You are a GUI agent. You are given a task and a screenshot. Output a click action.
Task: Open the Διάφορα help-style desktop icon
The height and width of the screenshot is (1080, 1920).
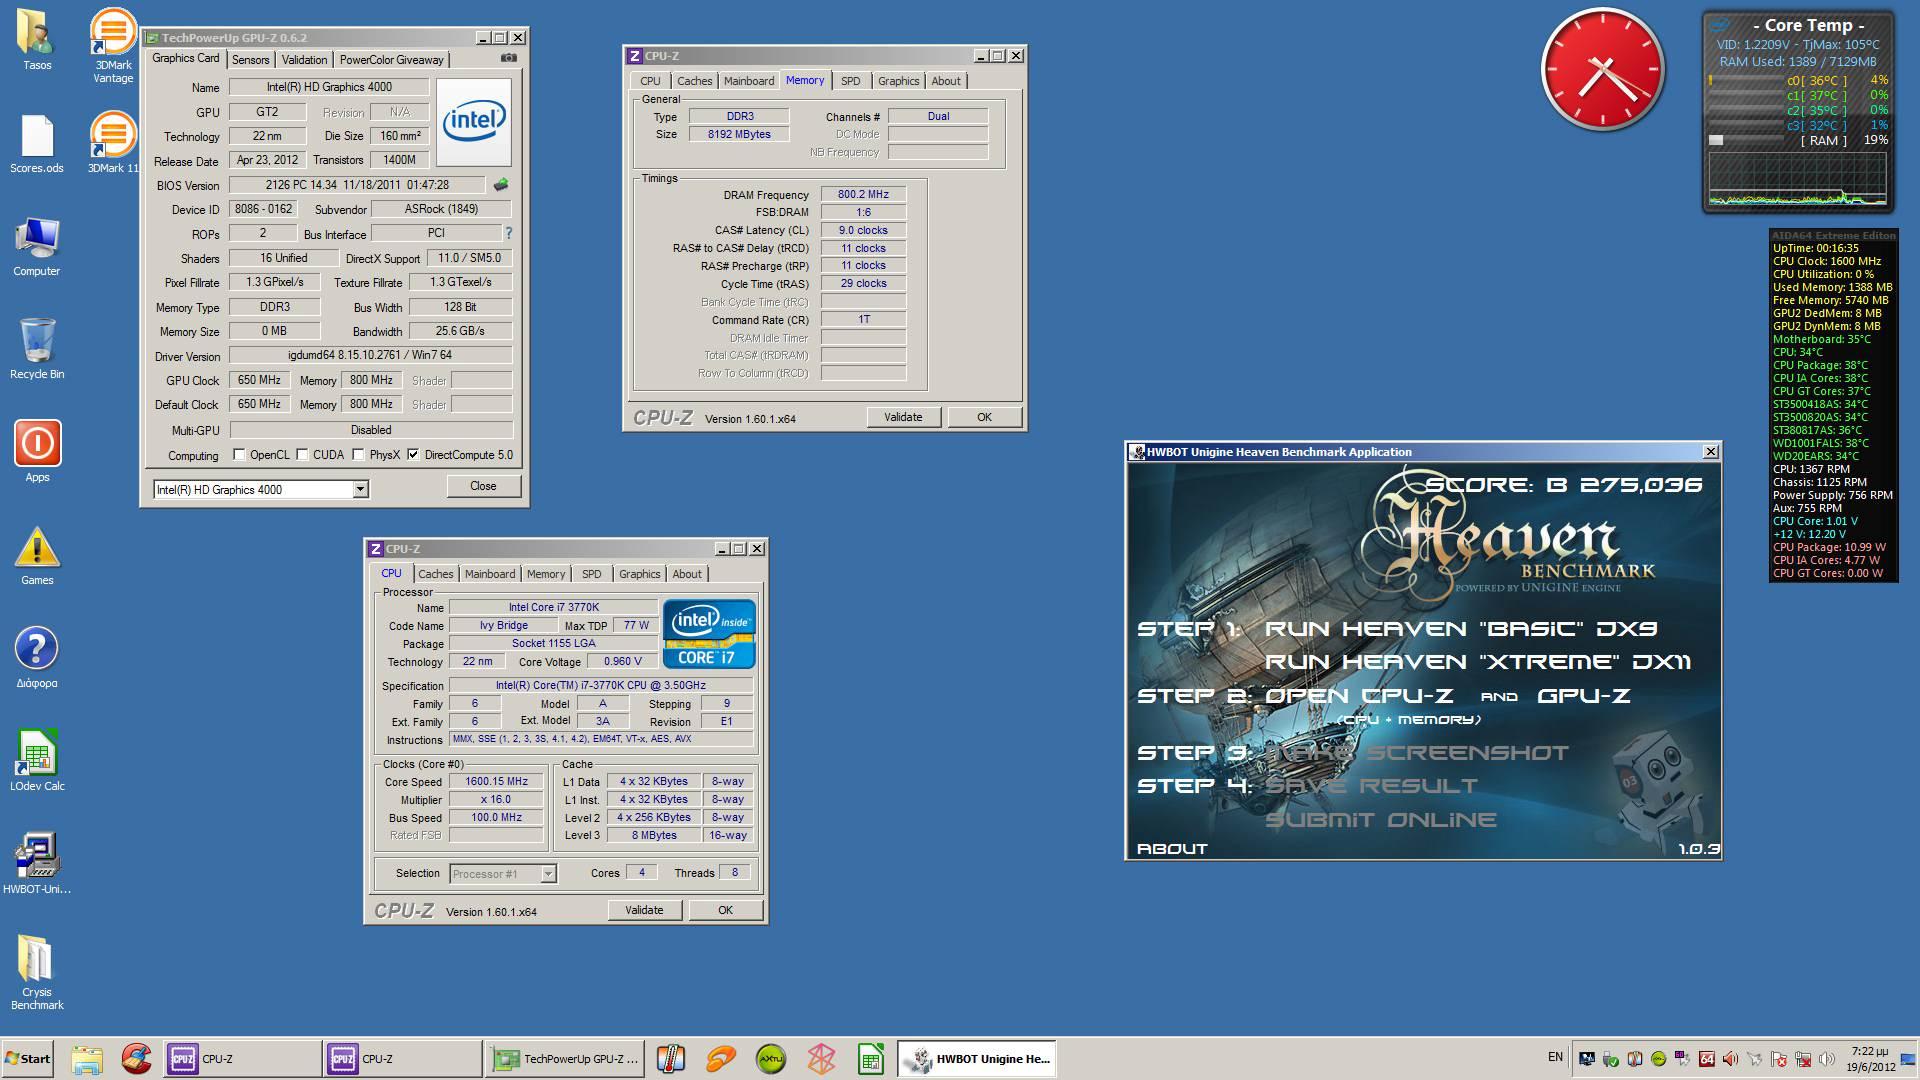37,658
